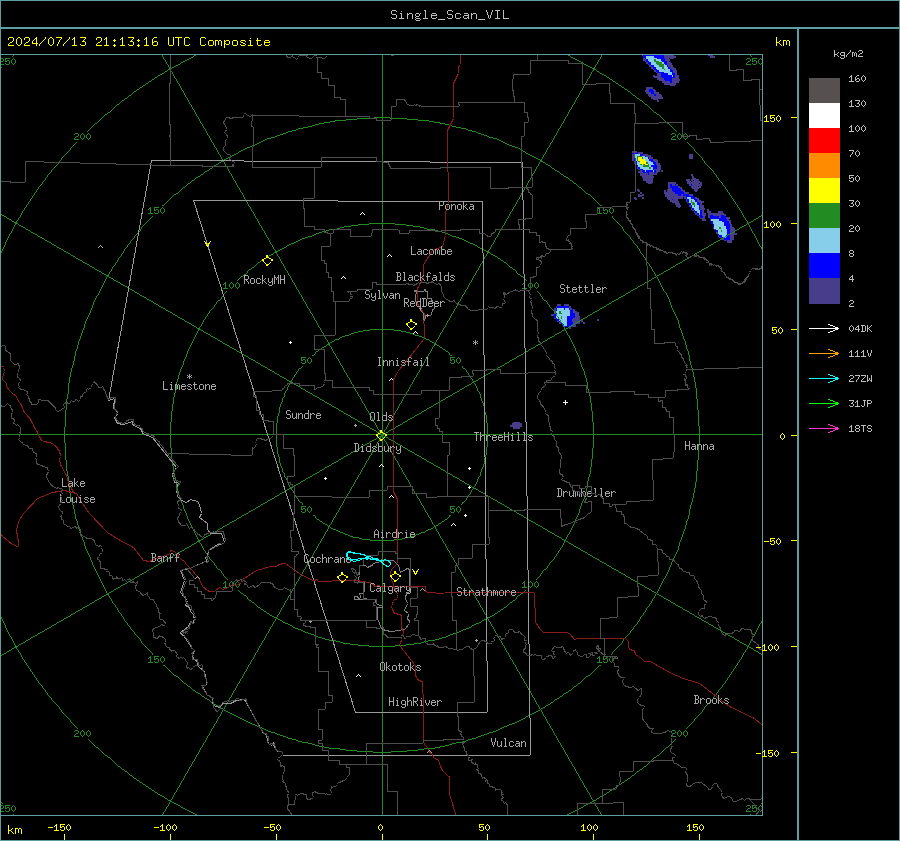Click the Lake Louise label
Image resolution: width=900 pixels, height=841 pixels.
pos(77,491)
